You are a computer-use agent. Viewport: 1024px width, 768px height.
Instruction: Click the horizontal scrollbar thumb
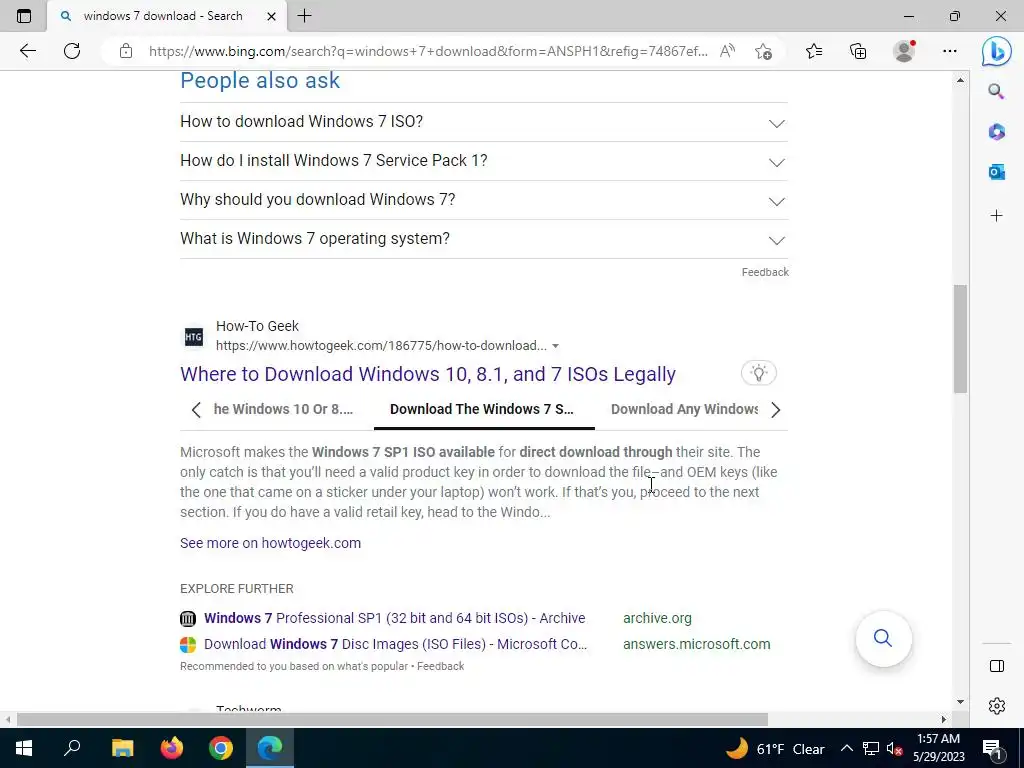tap(392, 719)
